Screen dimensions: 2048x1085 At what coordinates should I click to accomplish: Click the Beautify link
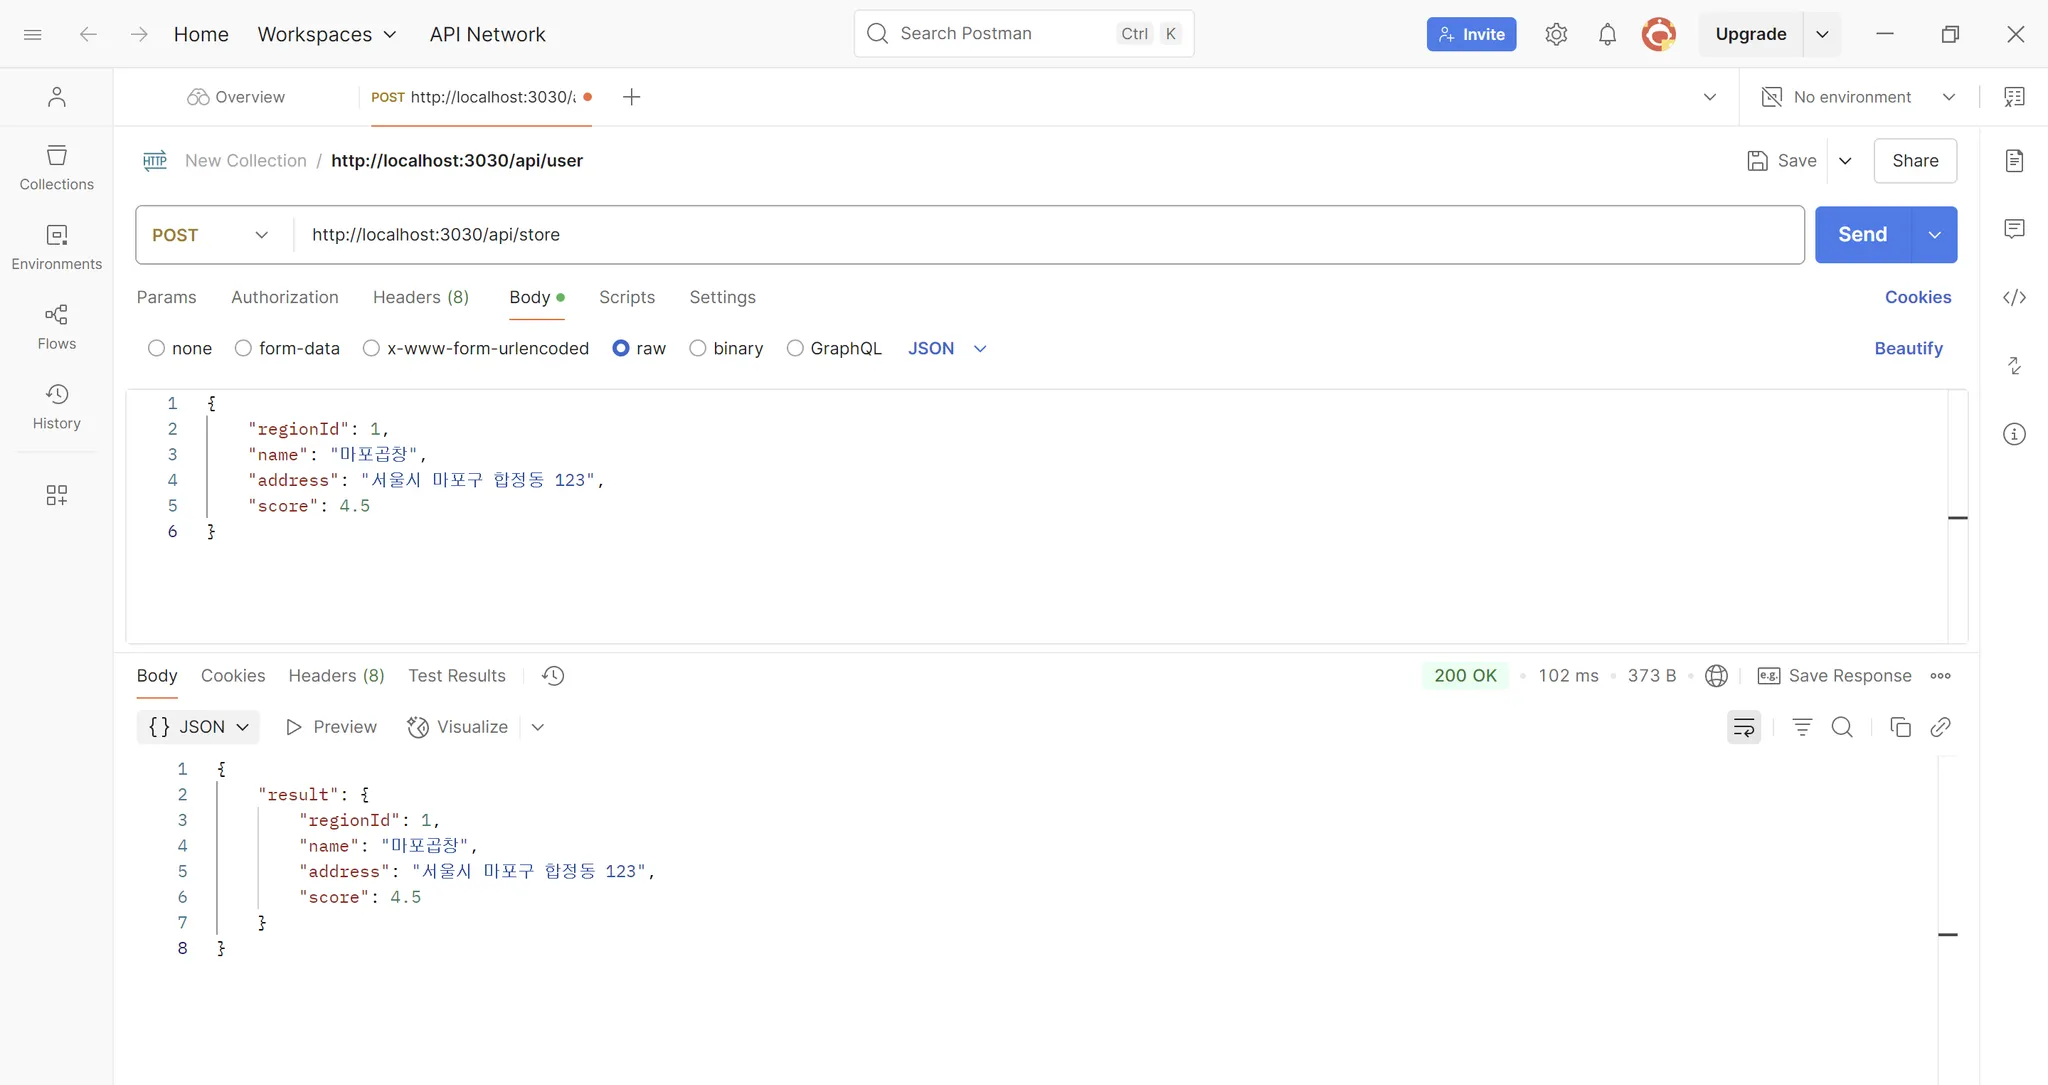point(1908,348)
